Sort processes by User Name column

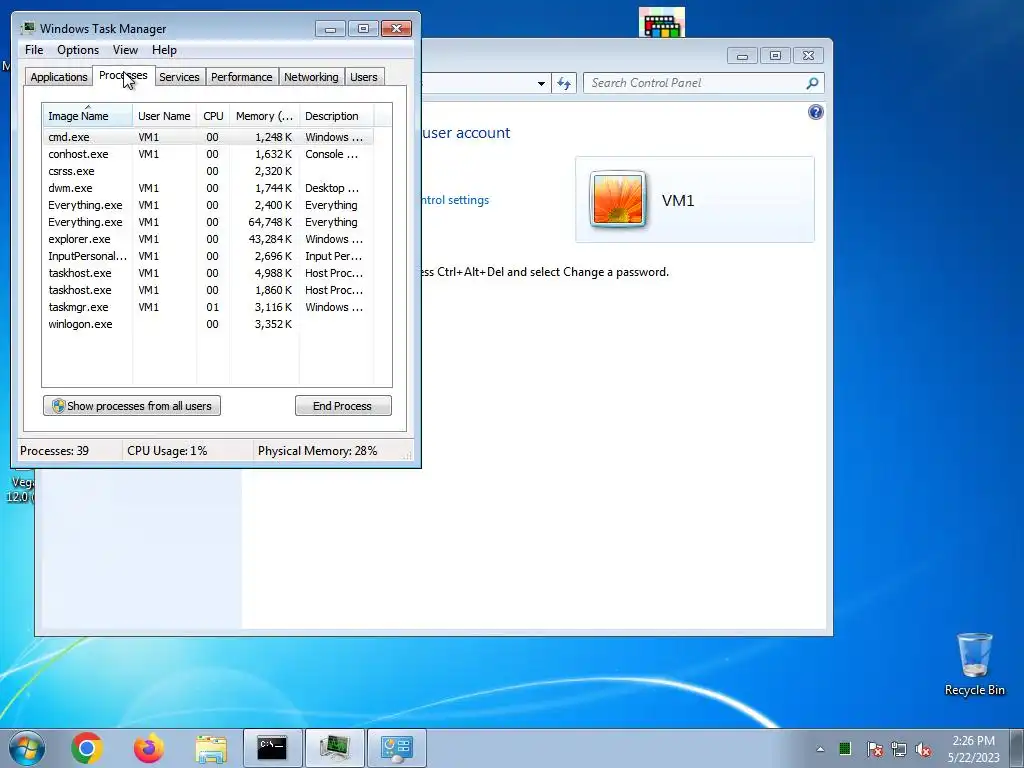click(x=165, y=116)
